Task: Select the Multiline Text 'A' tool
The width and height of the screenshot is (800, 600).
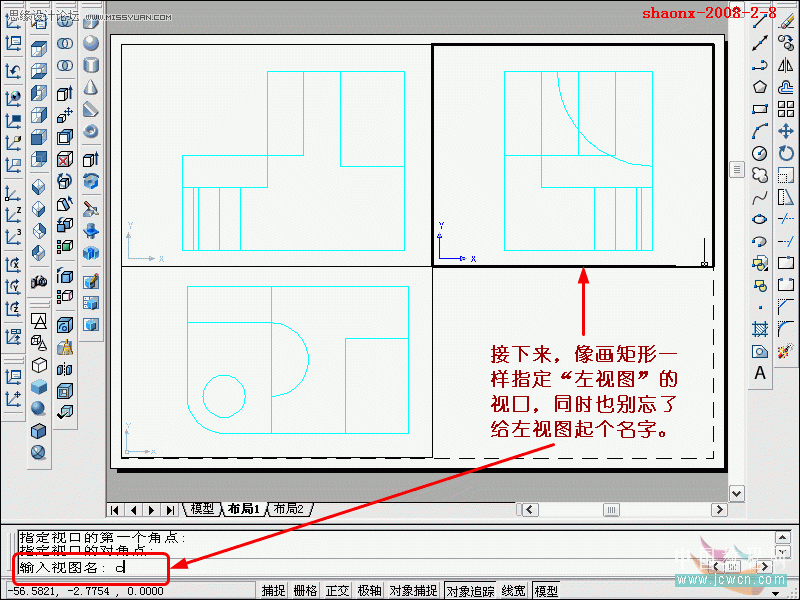Action: click(x=760, y=373)
